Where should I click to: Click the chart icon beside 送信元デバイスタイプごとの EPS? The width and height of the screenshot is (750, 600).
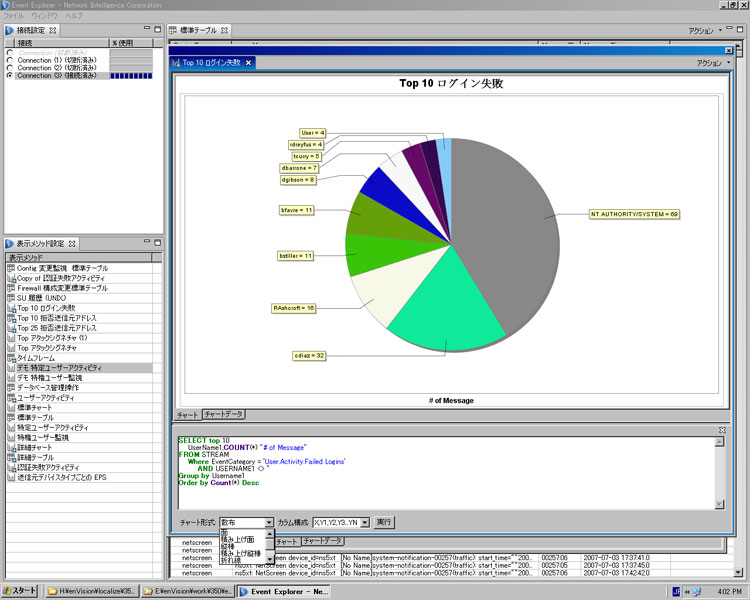[11, 478]
